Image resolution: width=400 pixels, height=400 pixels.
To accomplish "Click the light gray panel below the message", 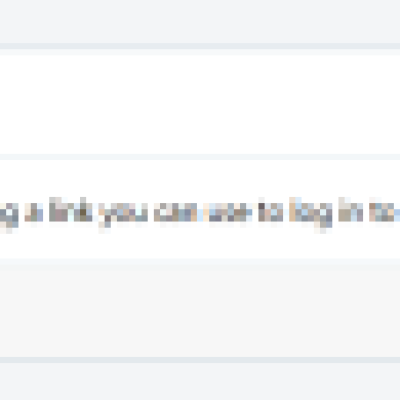I will coord(200,311).
